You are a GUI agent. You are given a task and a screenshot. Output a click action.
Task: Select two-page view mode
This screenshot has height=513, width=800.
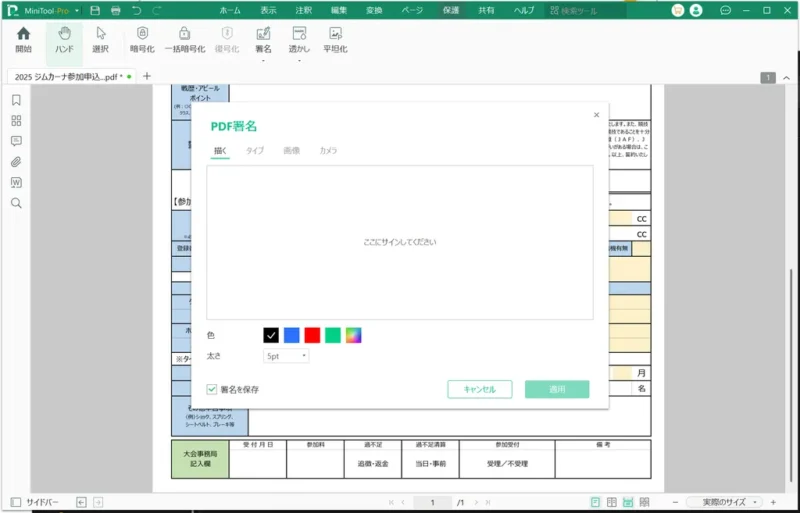pos(612,502)
